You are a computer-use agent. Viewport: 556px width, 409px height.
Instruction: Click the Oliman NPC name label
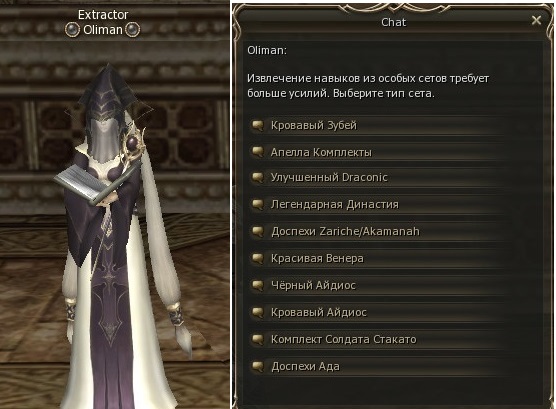[103, 30]
